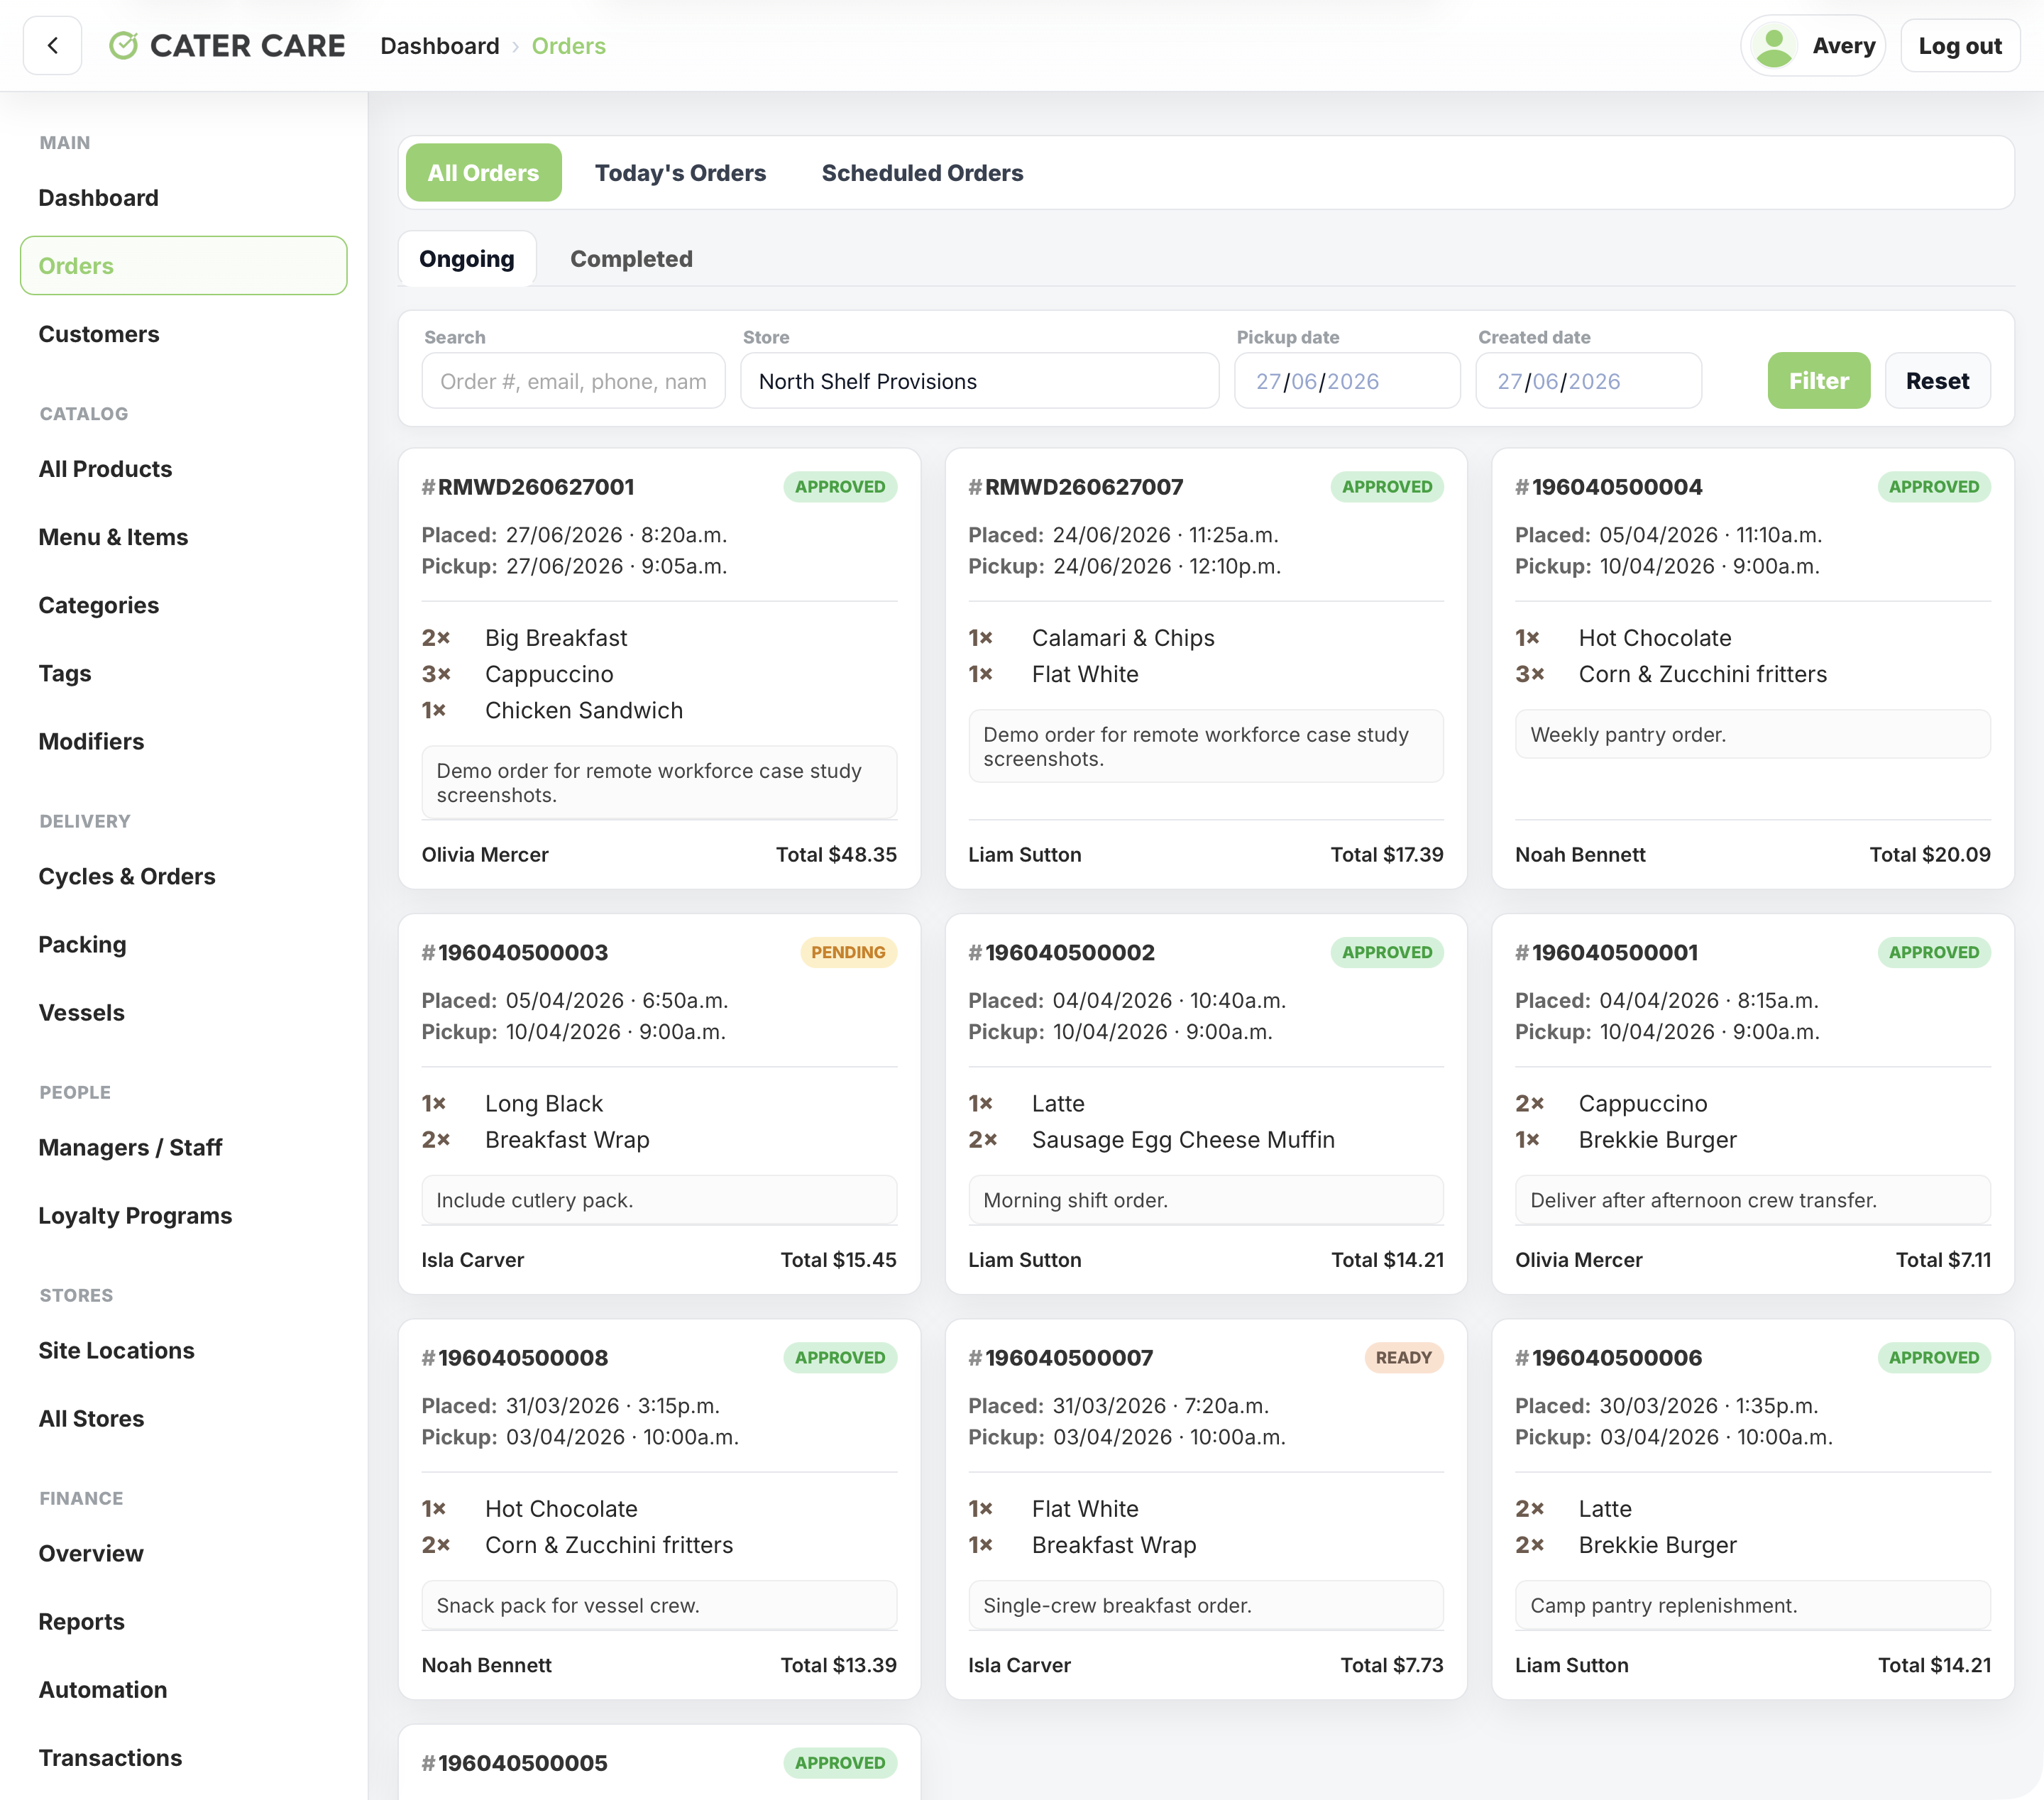Click Noah Bennett on order #196040500004

(1580, 855)
